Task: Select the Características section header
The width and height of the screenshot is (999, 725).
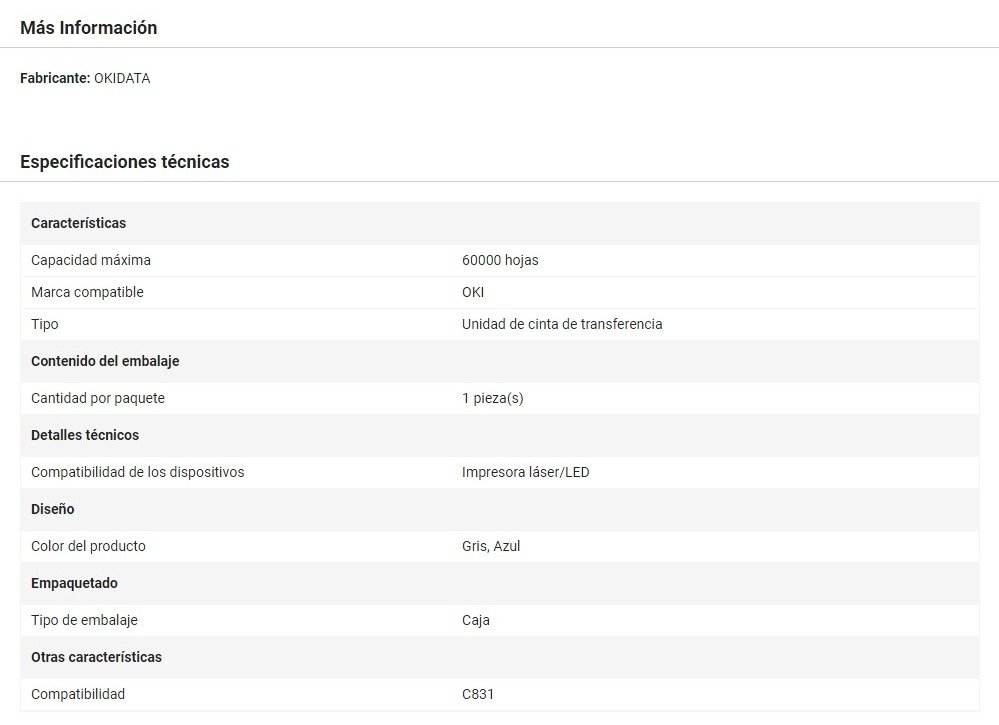Action: [x=78, y=223]
